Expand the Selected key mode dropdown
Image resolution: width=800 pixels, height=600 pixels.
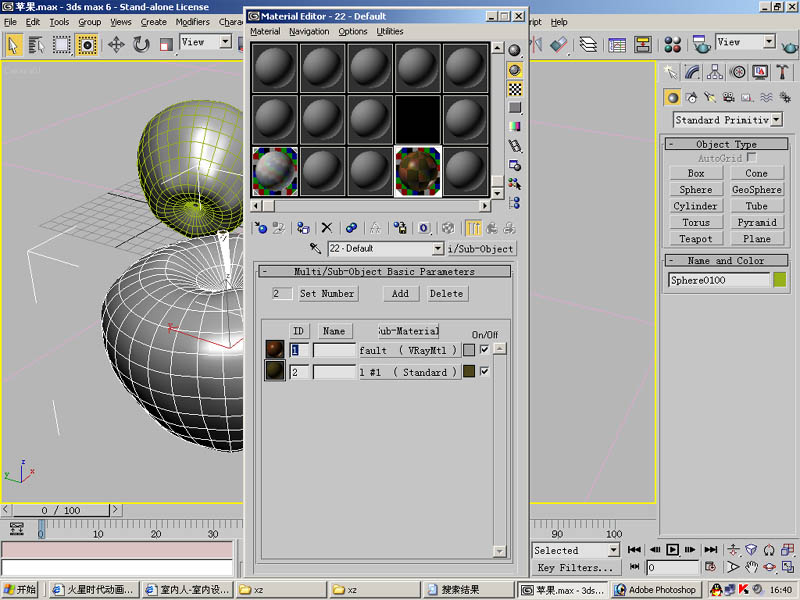612,550
